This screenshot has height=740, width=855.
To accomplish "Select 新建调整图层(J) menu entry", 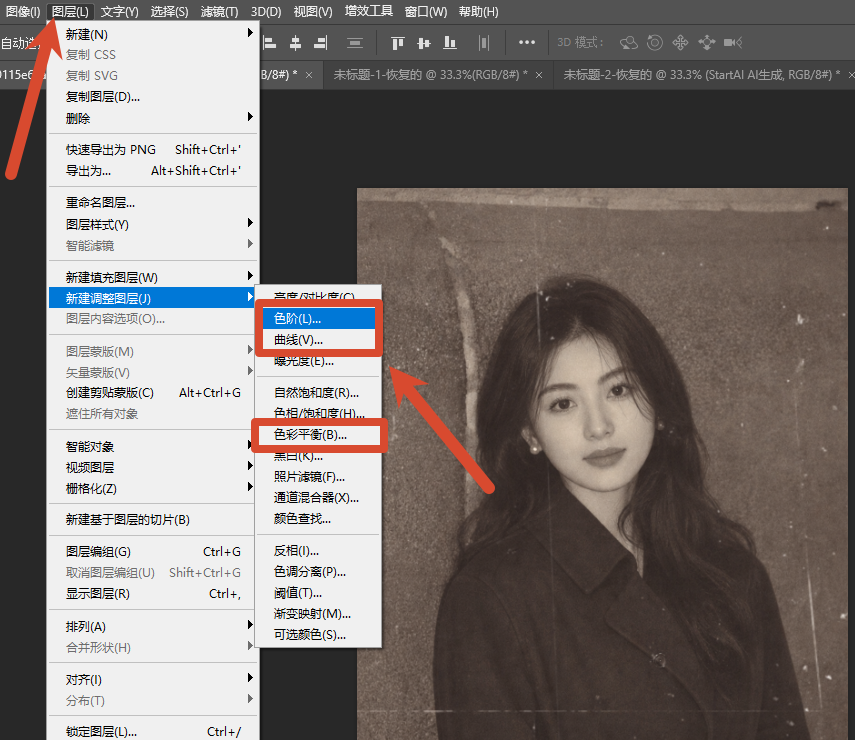I will click(152, 298).
